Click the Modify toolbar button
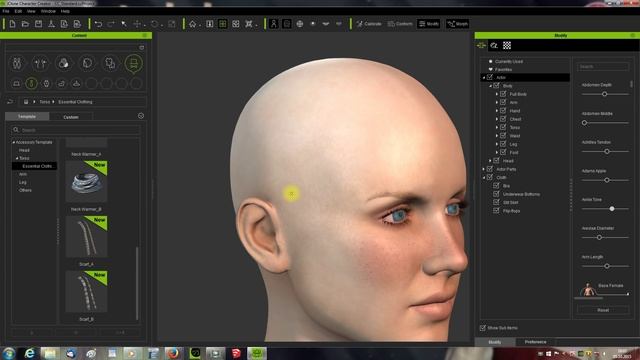The height and width of the screenshot is (360, 640). (x=429, y=24)
